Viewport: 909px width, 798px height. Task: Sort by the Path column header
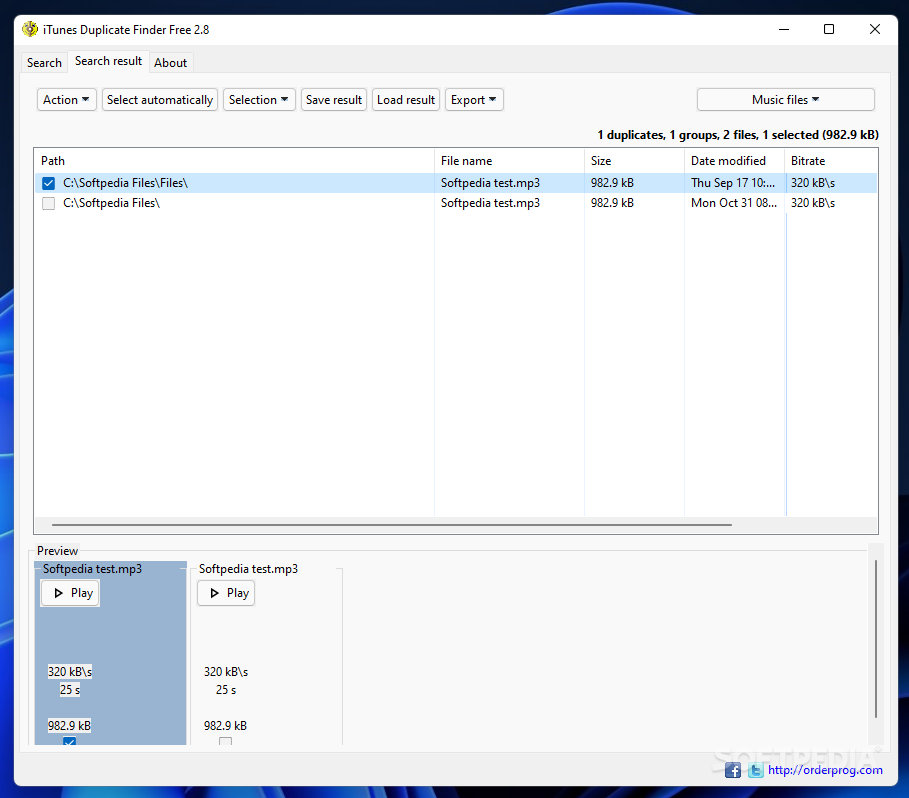(x=234, y=161)
